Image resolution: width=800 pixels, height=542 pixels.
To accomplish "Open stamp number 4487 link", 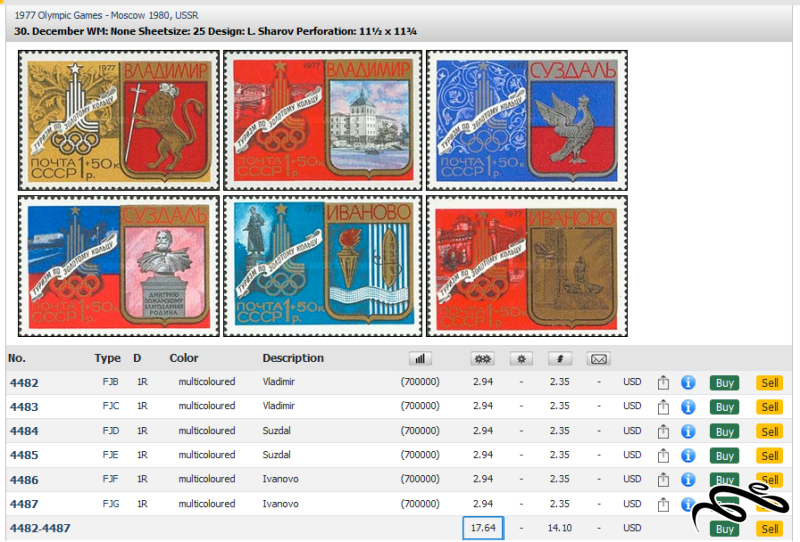I will [x=24, y=504].
